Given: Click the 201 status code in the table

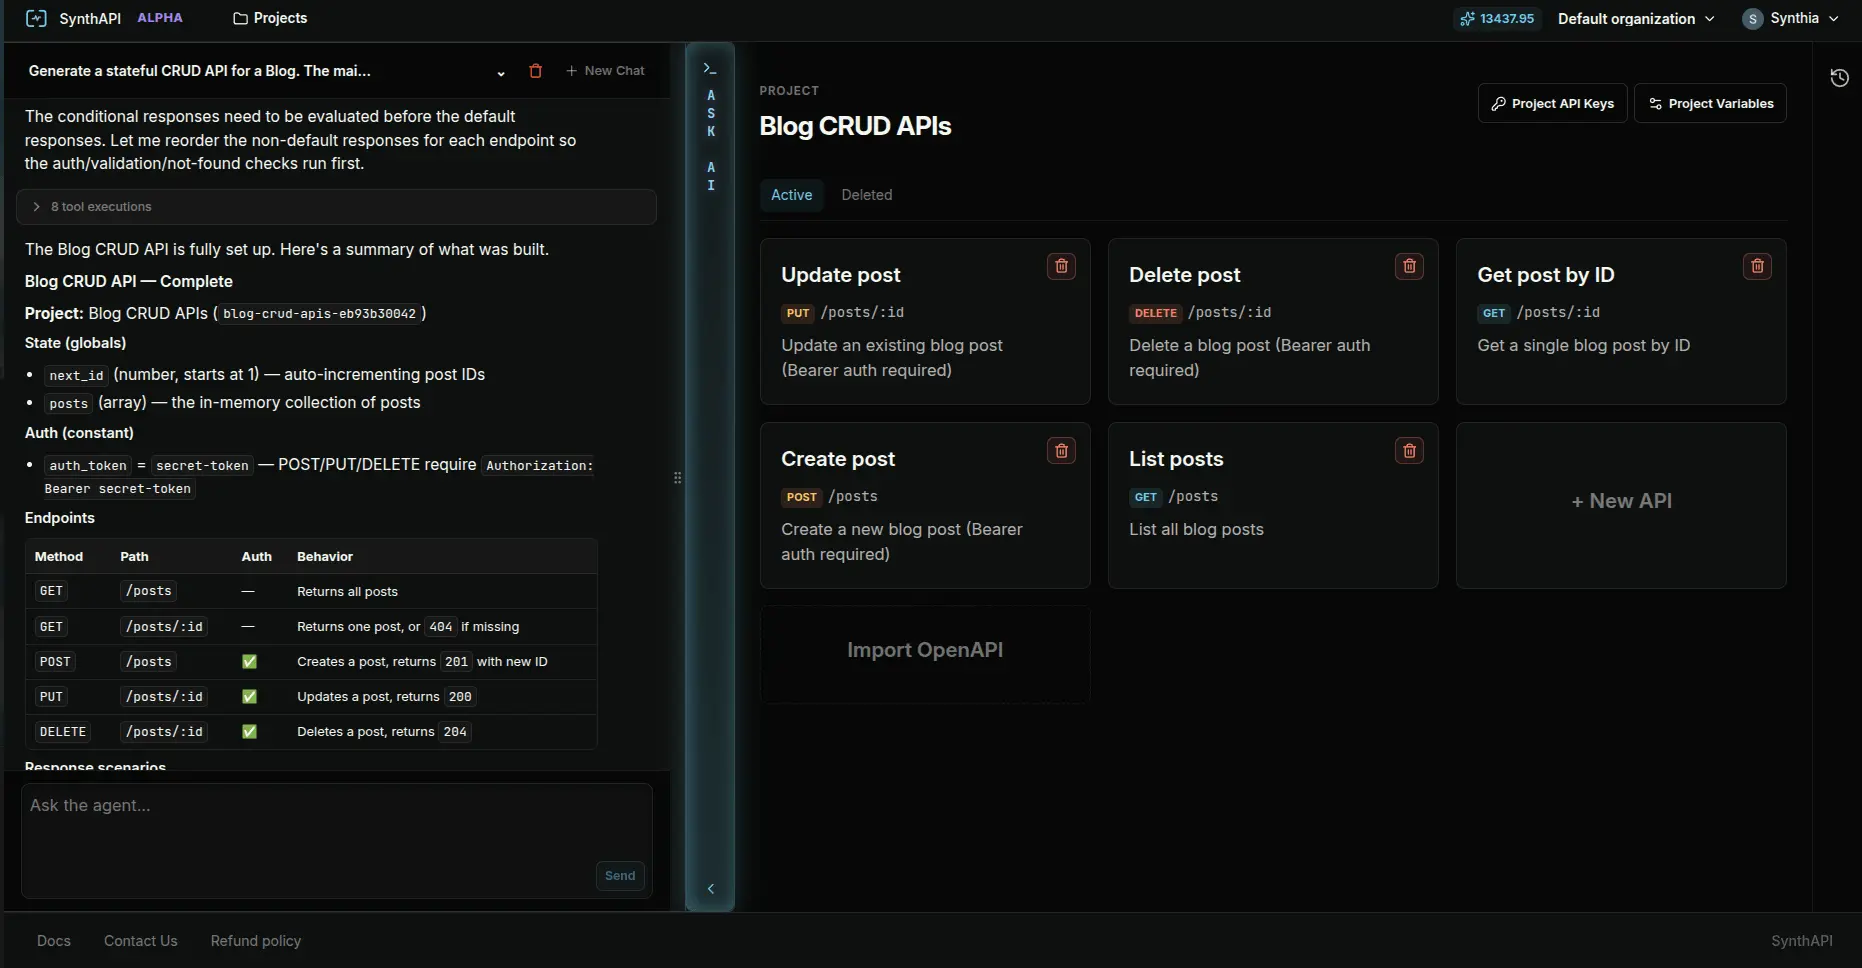Looking at the screenshot, I should [x=457, y=662].
